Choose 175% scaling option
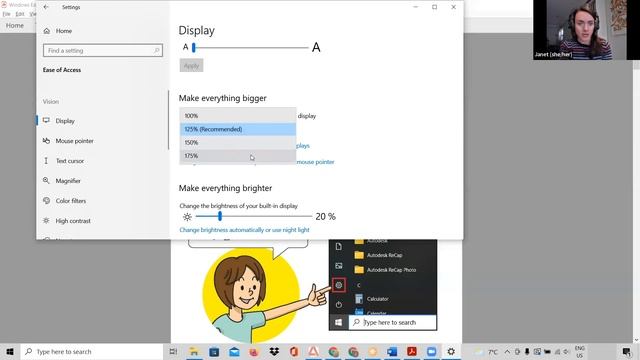The height and width of the screenshot is (360, 640). pos(238,156)
